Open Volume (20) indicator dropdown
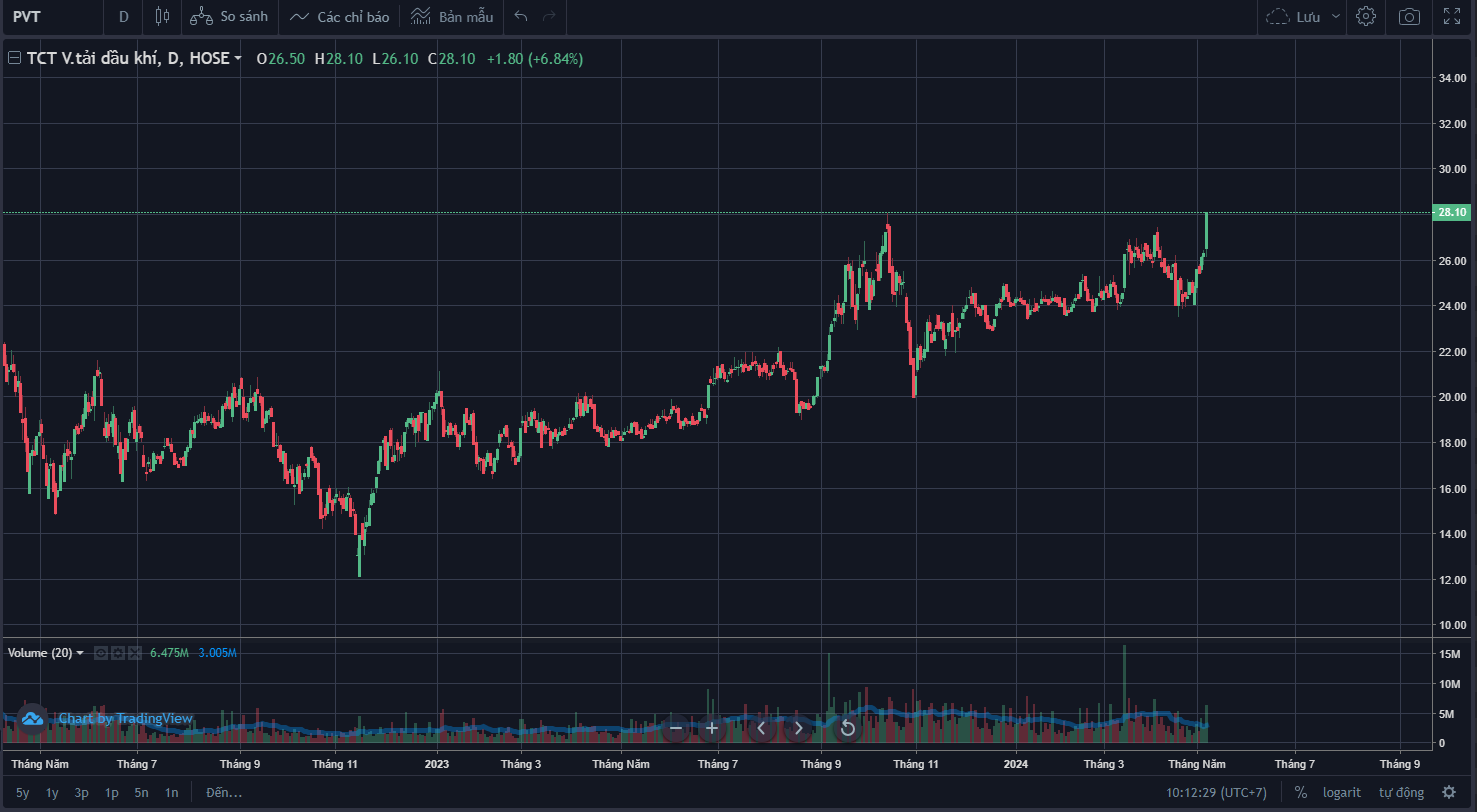This screenshot has height=812, width=1477. tap(80, 653)
